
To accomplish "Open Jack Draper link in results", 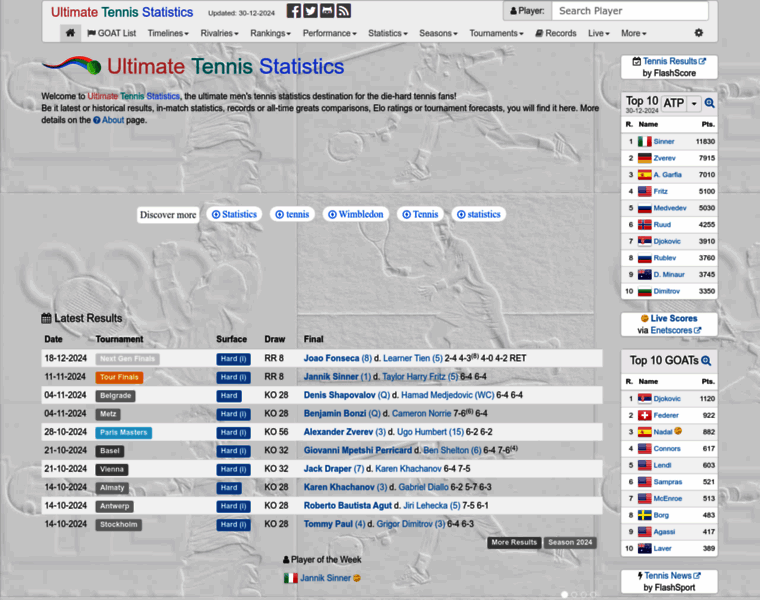I will 328,469.
